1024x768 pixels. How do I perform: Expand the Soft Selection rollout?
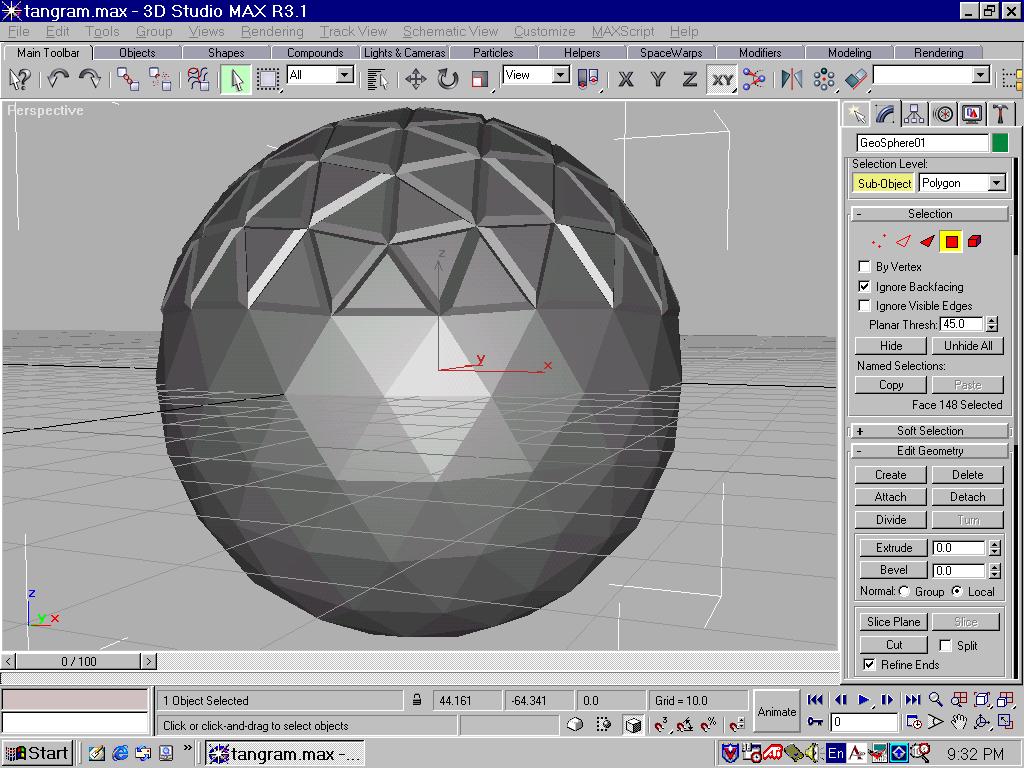(930, 431)
